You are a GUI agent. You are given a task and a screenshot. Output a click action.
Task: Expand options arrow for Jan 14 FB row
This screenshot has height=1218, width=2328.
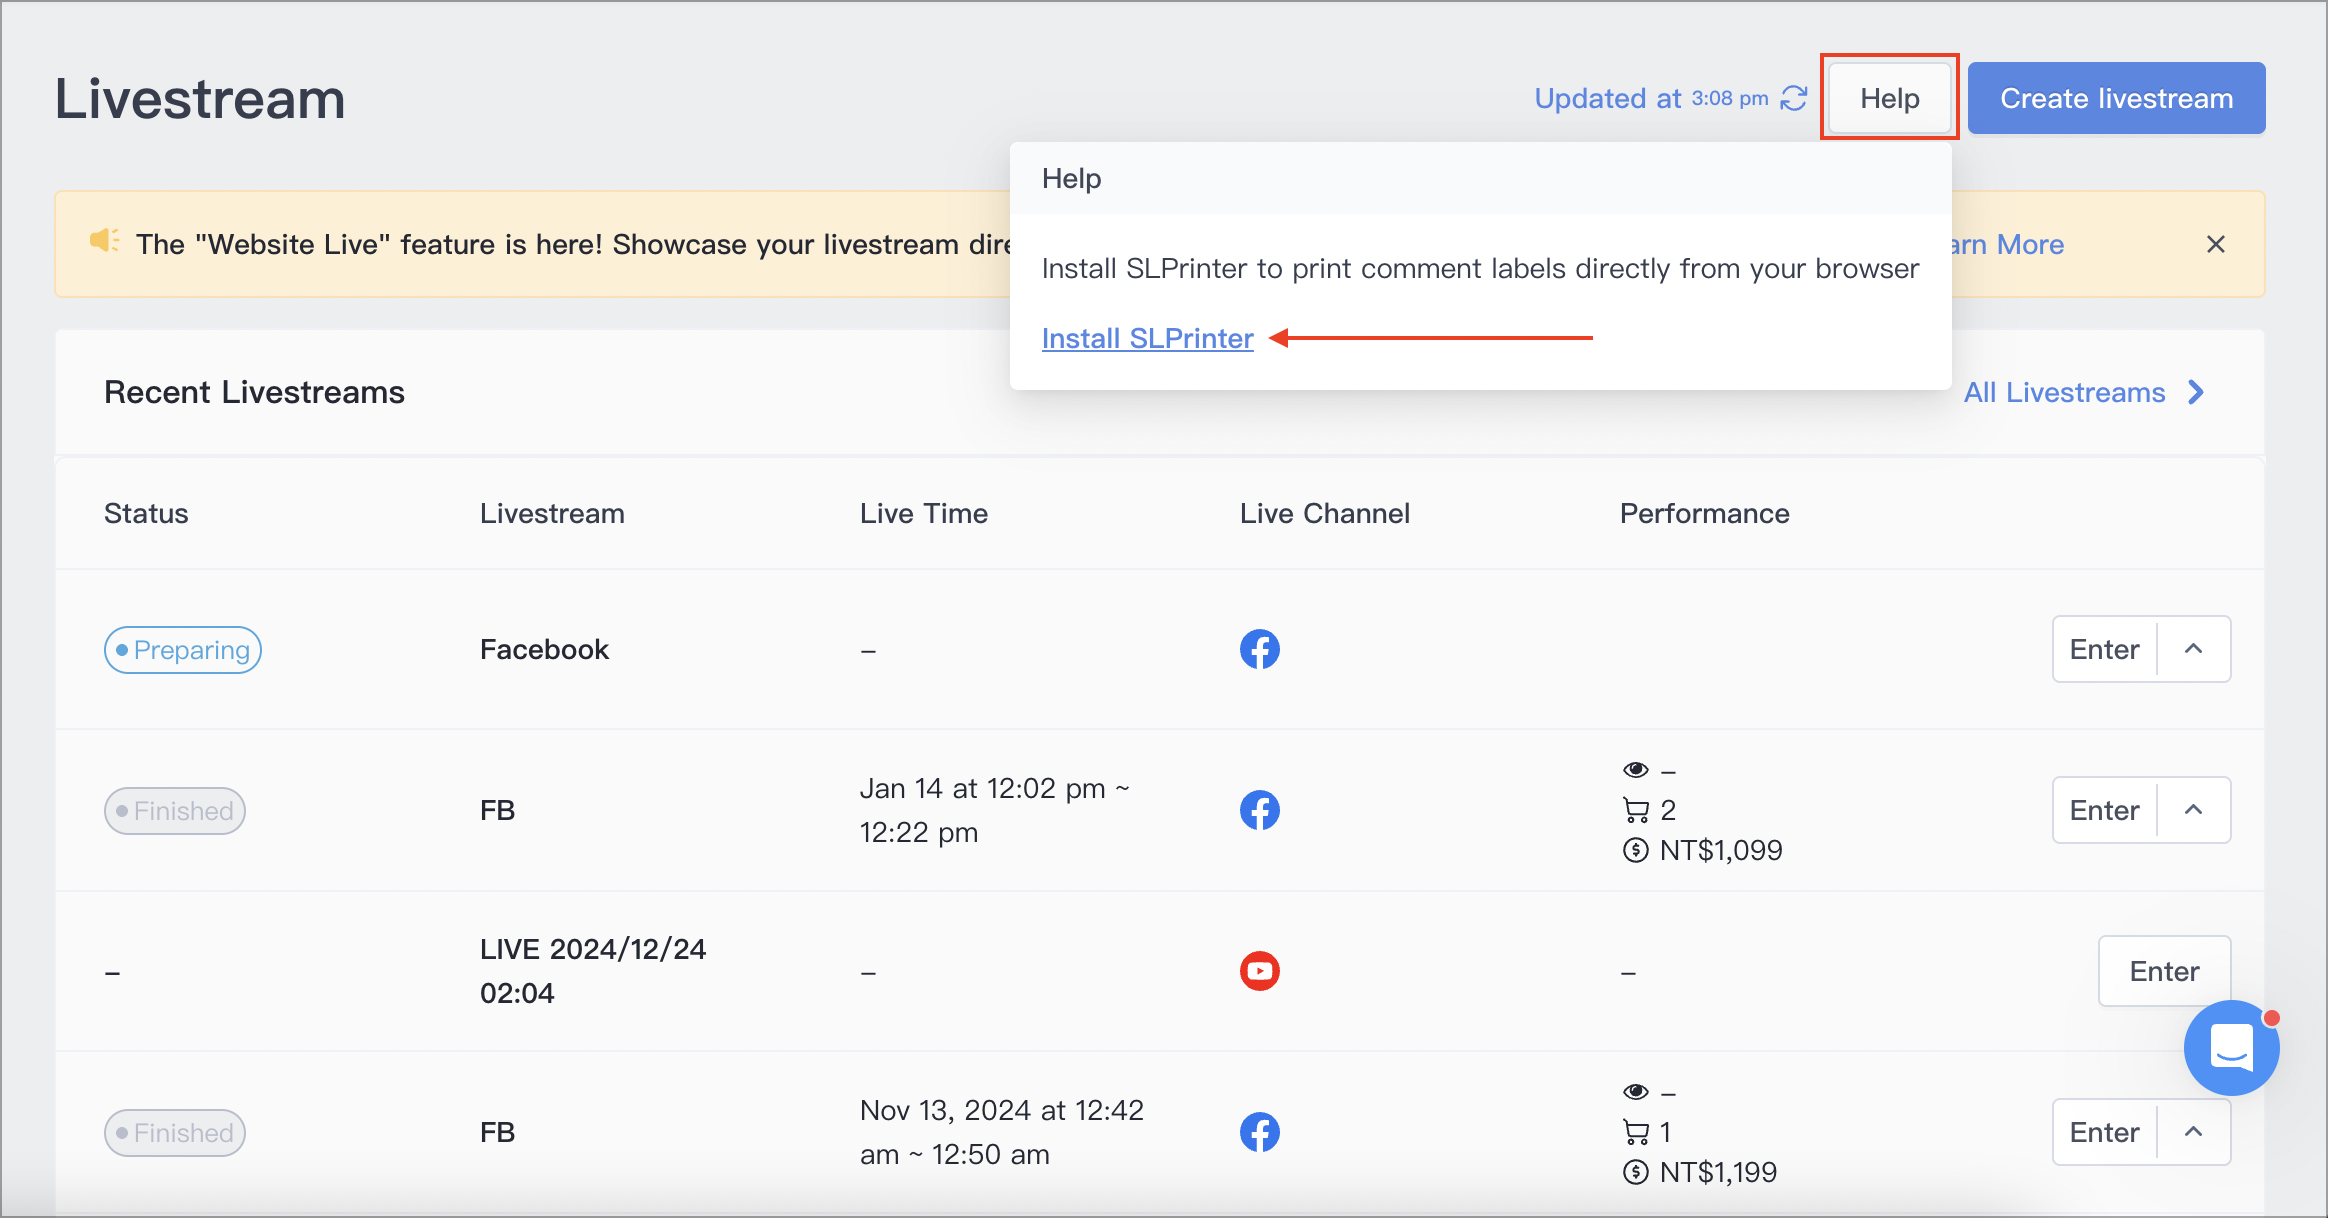(2193, 810)
